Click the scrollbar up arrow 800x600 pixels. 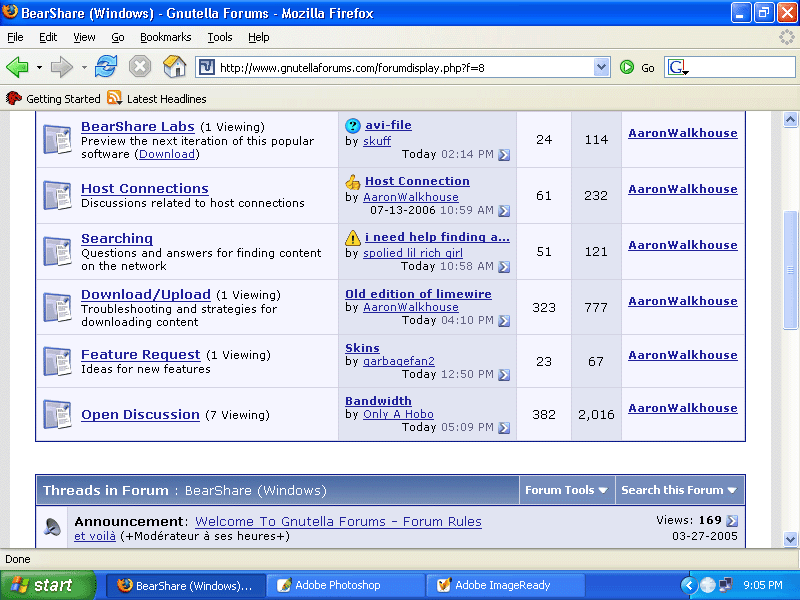790,120
